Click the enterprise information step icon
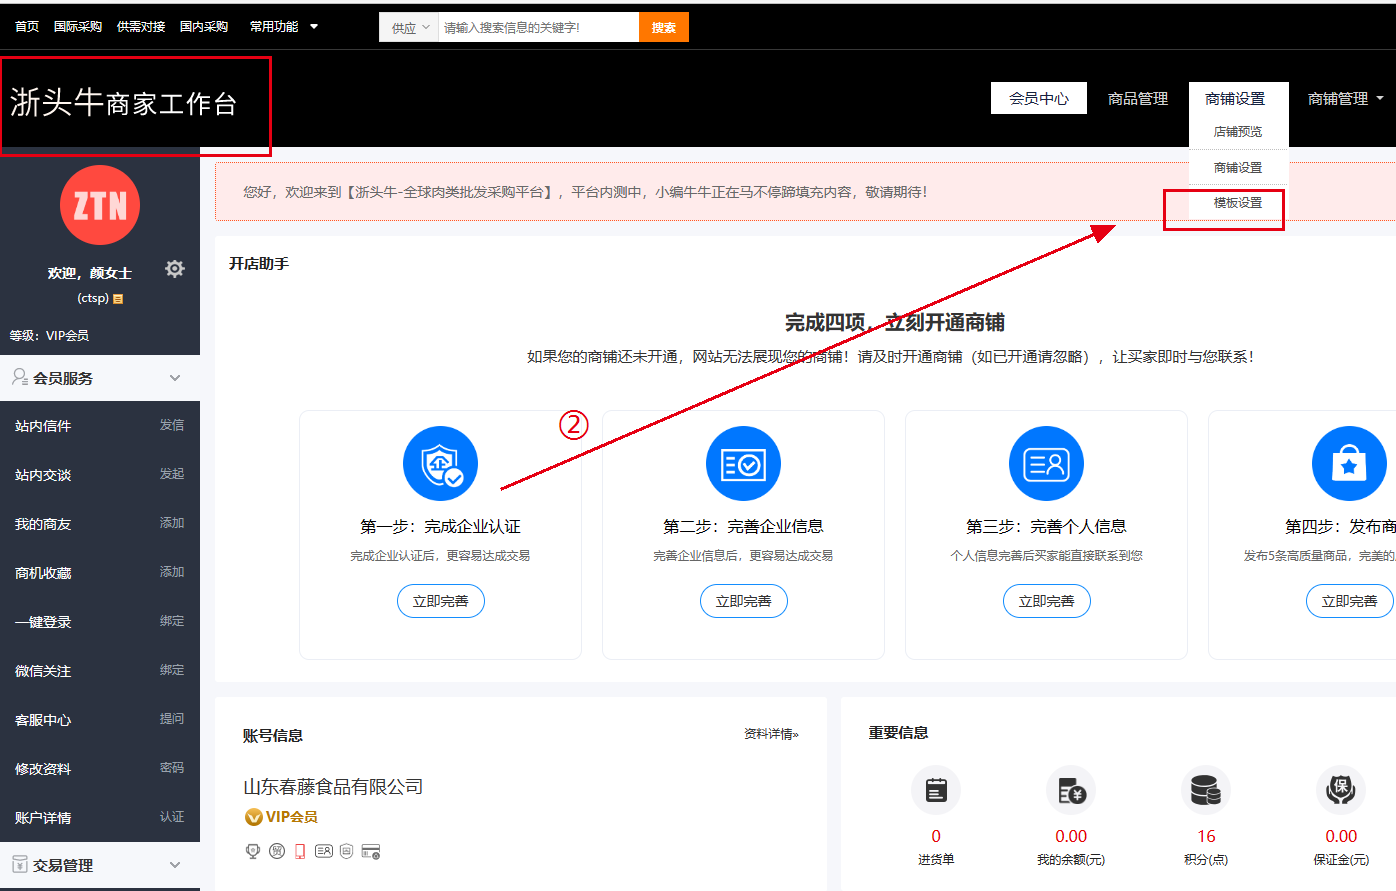Image resolution: width=1396 pixels, height=891 pixels. click(743, 464)
